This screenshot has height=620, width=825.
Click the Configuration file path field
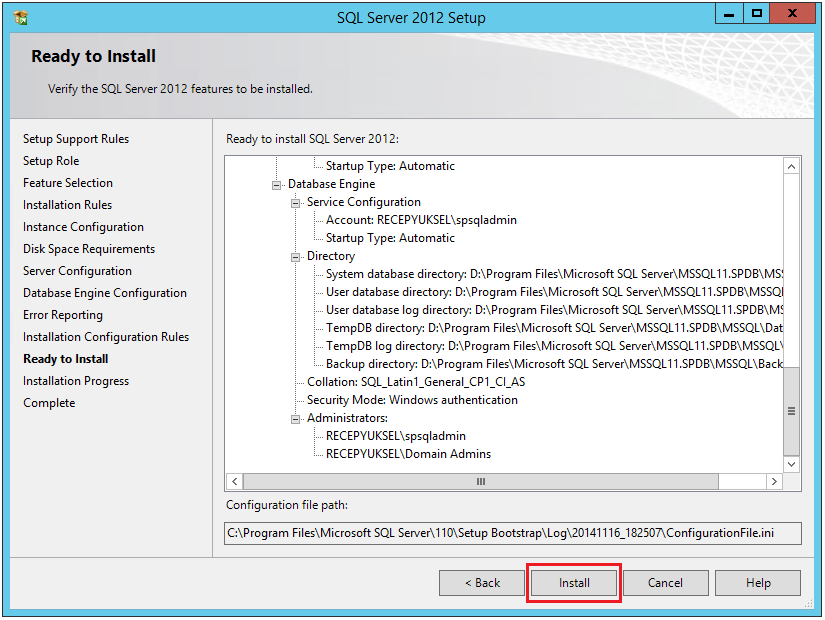click(512, 533)
